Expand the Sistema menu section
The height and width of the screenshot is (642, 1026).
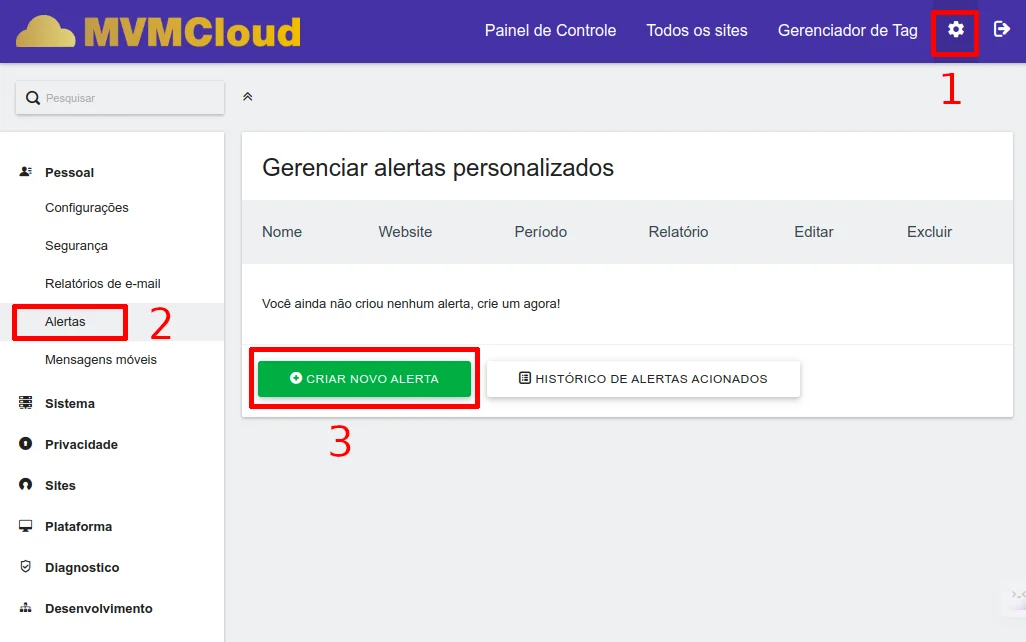coord(69,404)
